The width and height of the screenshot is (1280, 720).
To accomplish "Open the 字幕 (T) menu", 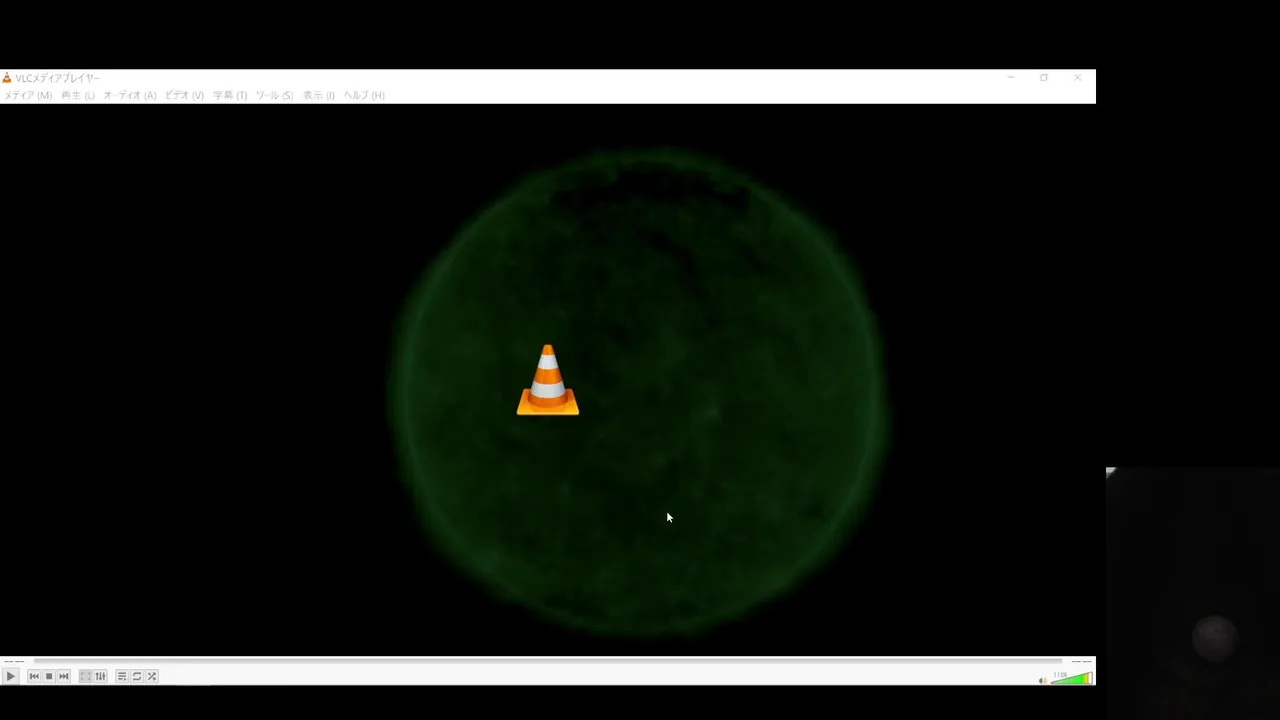I will pos(230,95).
